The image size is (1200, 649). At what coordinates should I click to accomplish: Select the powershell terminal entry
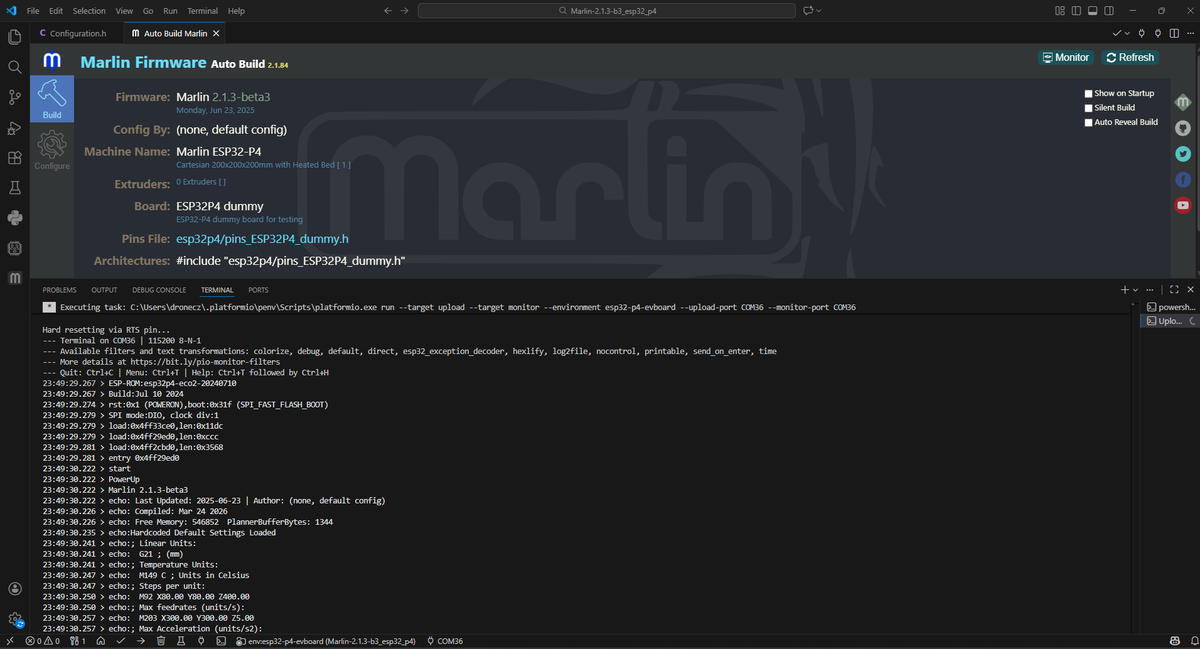(1171, 307)
